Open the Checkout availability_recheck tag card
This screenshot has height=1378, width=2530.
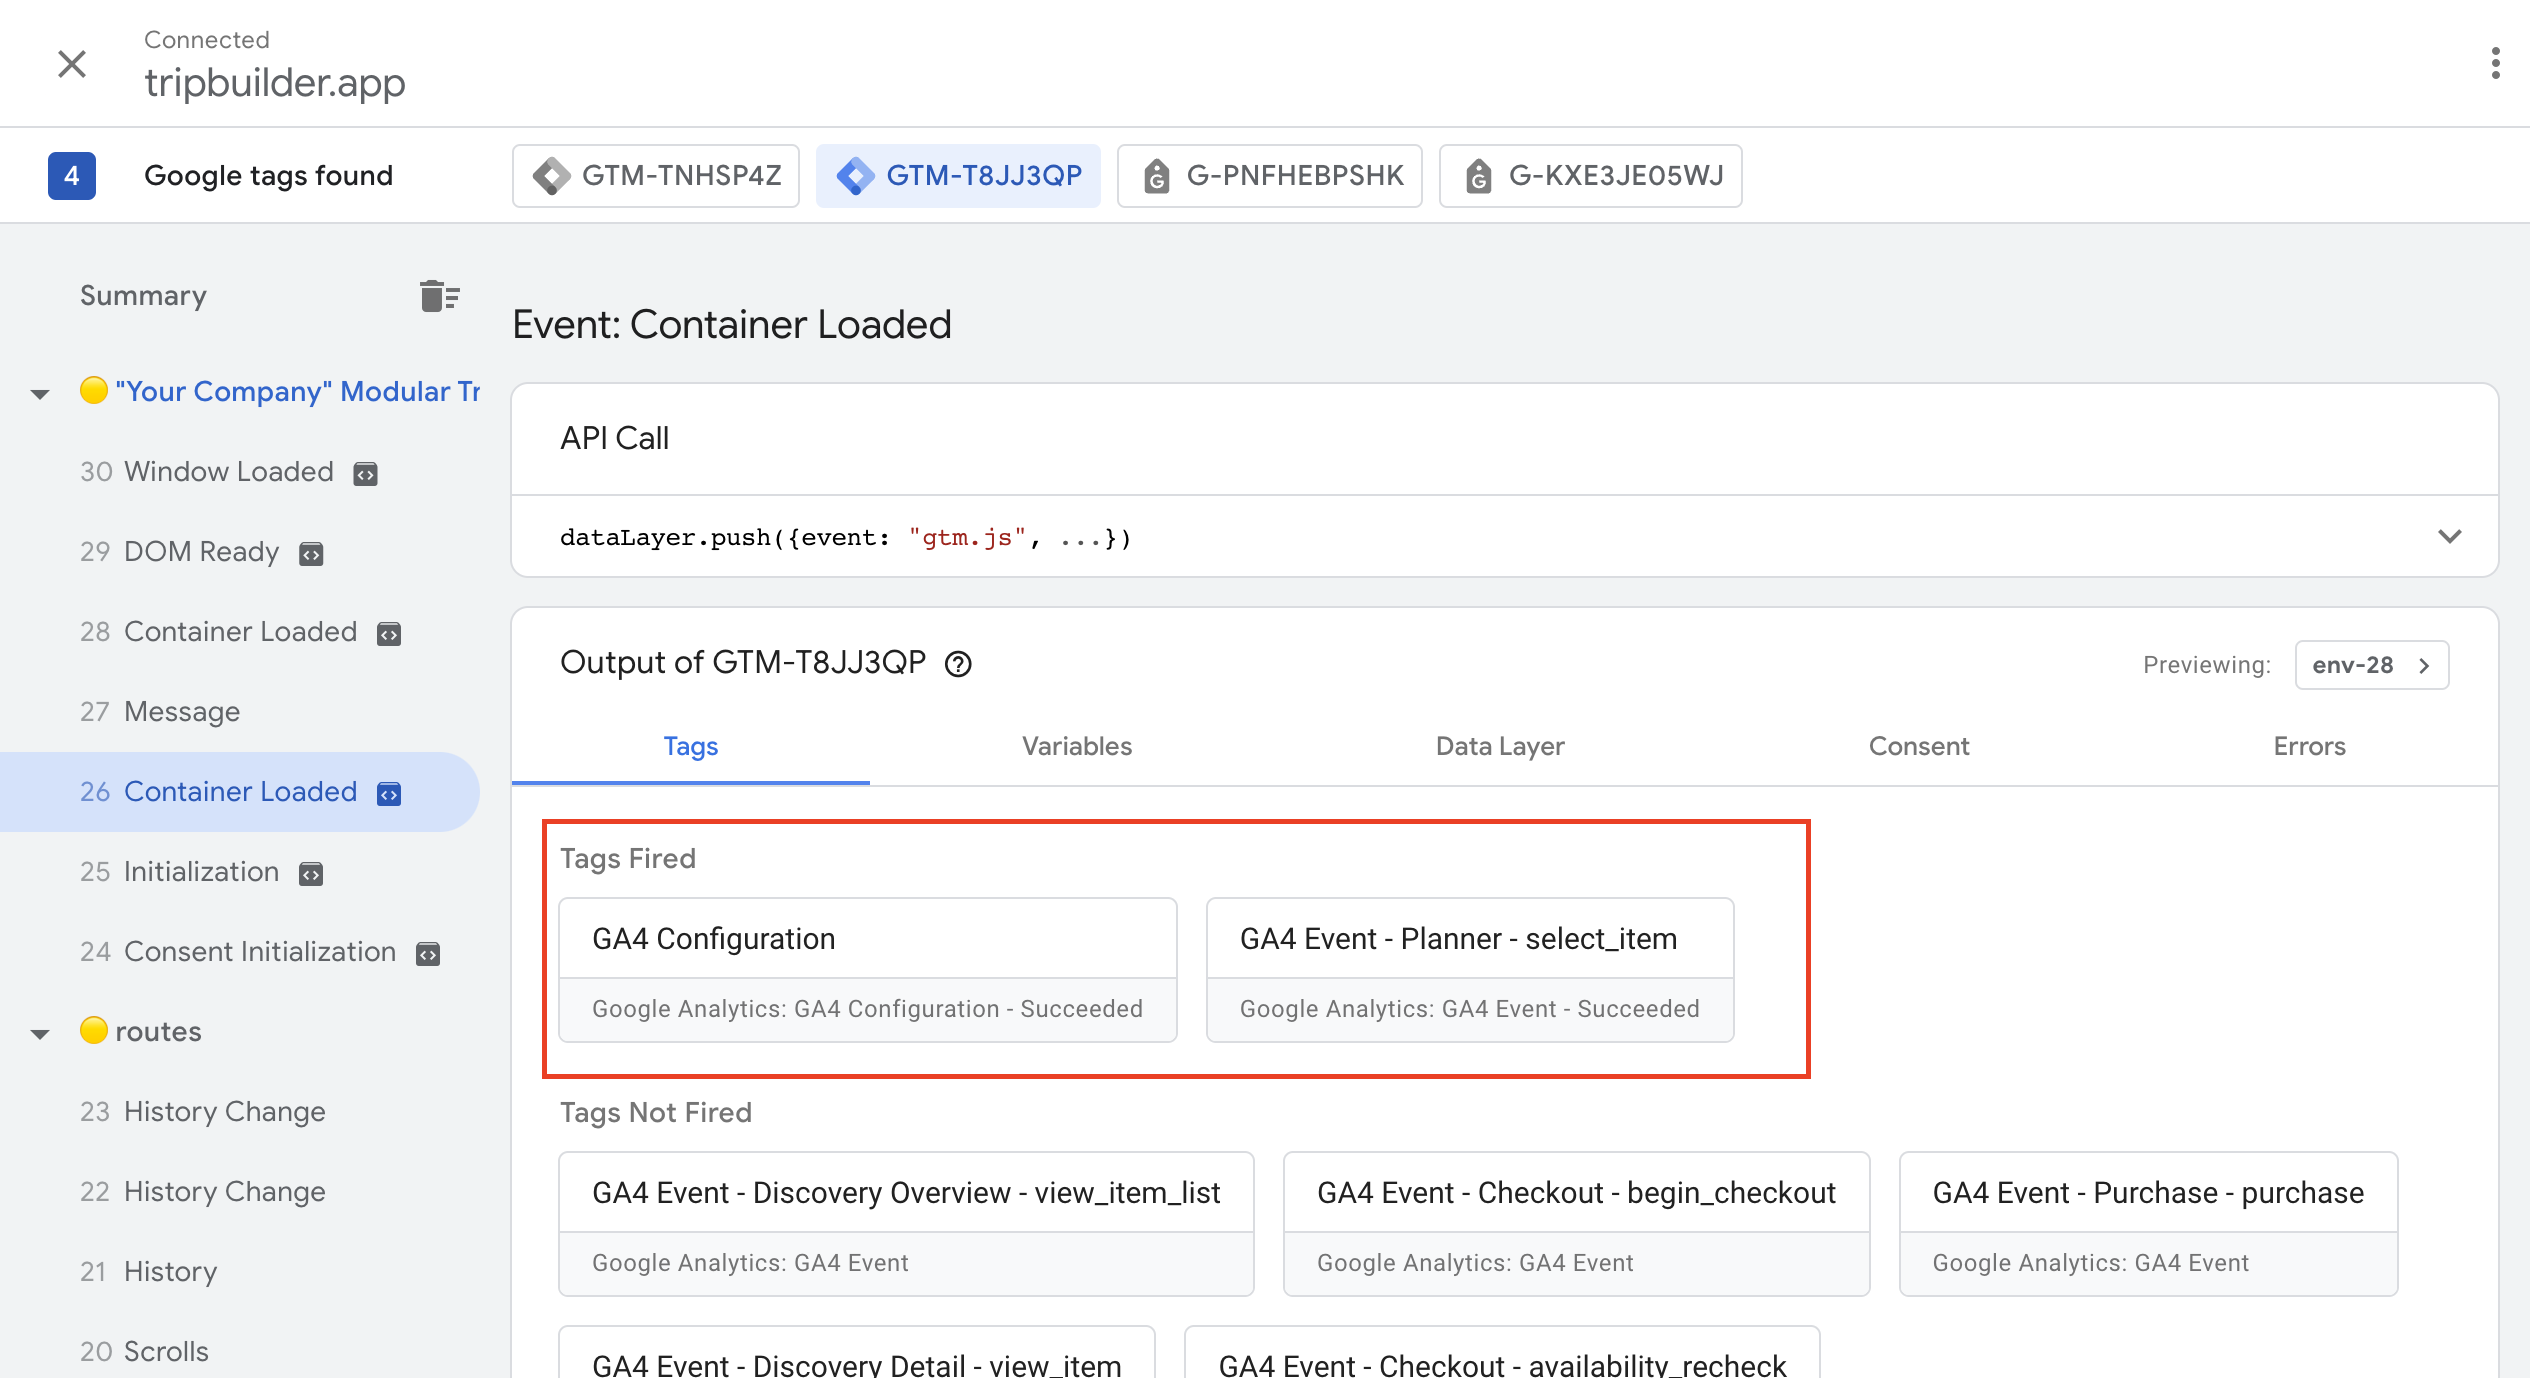pyautogui.click(x=1502, y=1353)
